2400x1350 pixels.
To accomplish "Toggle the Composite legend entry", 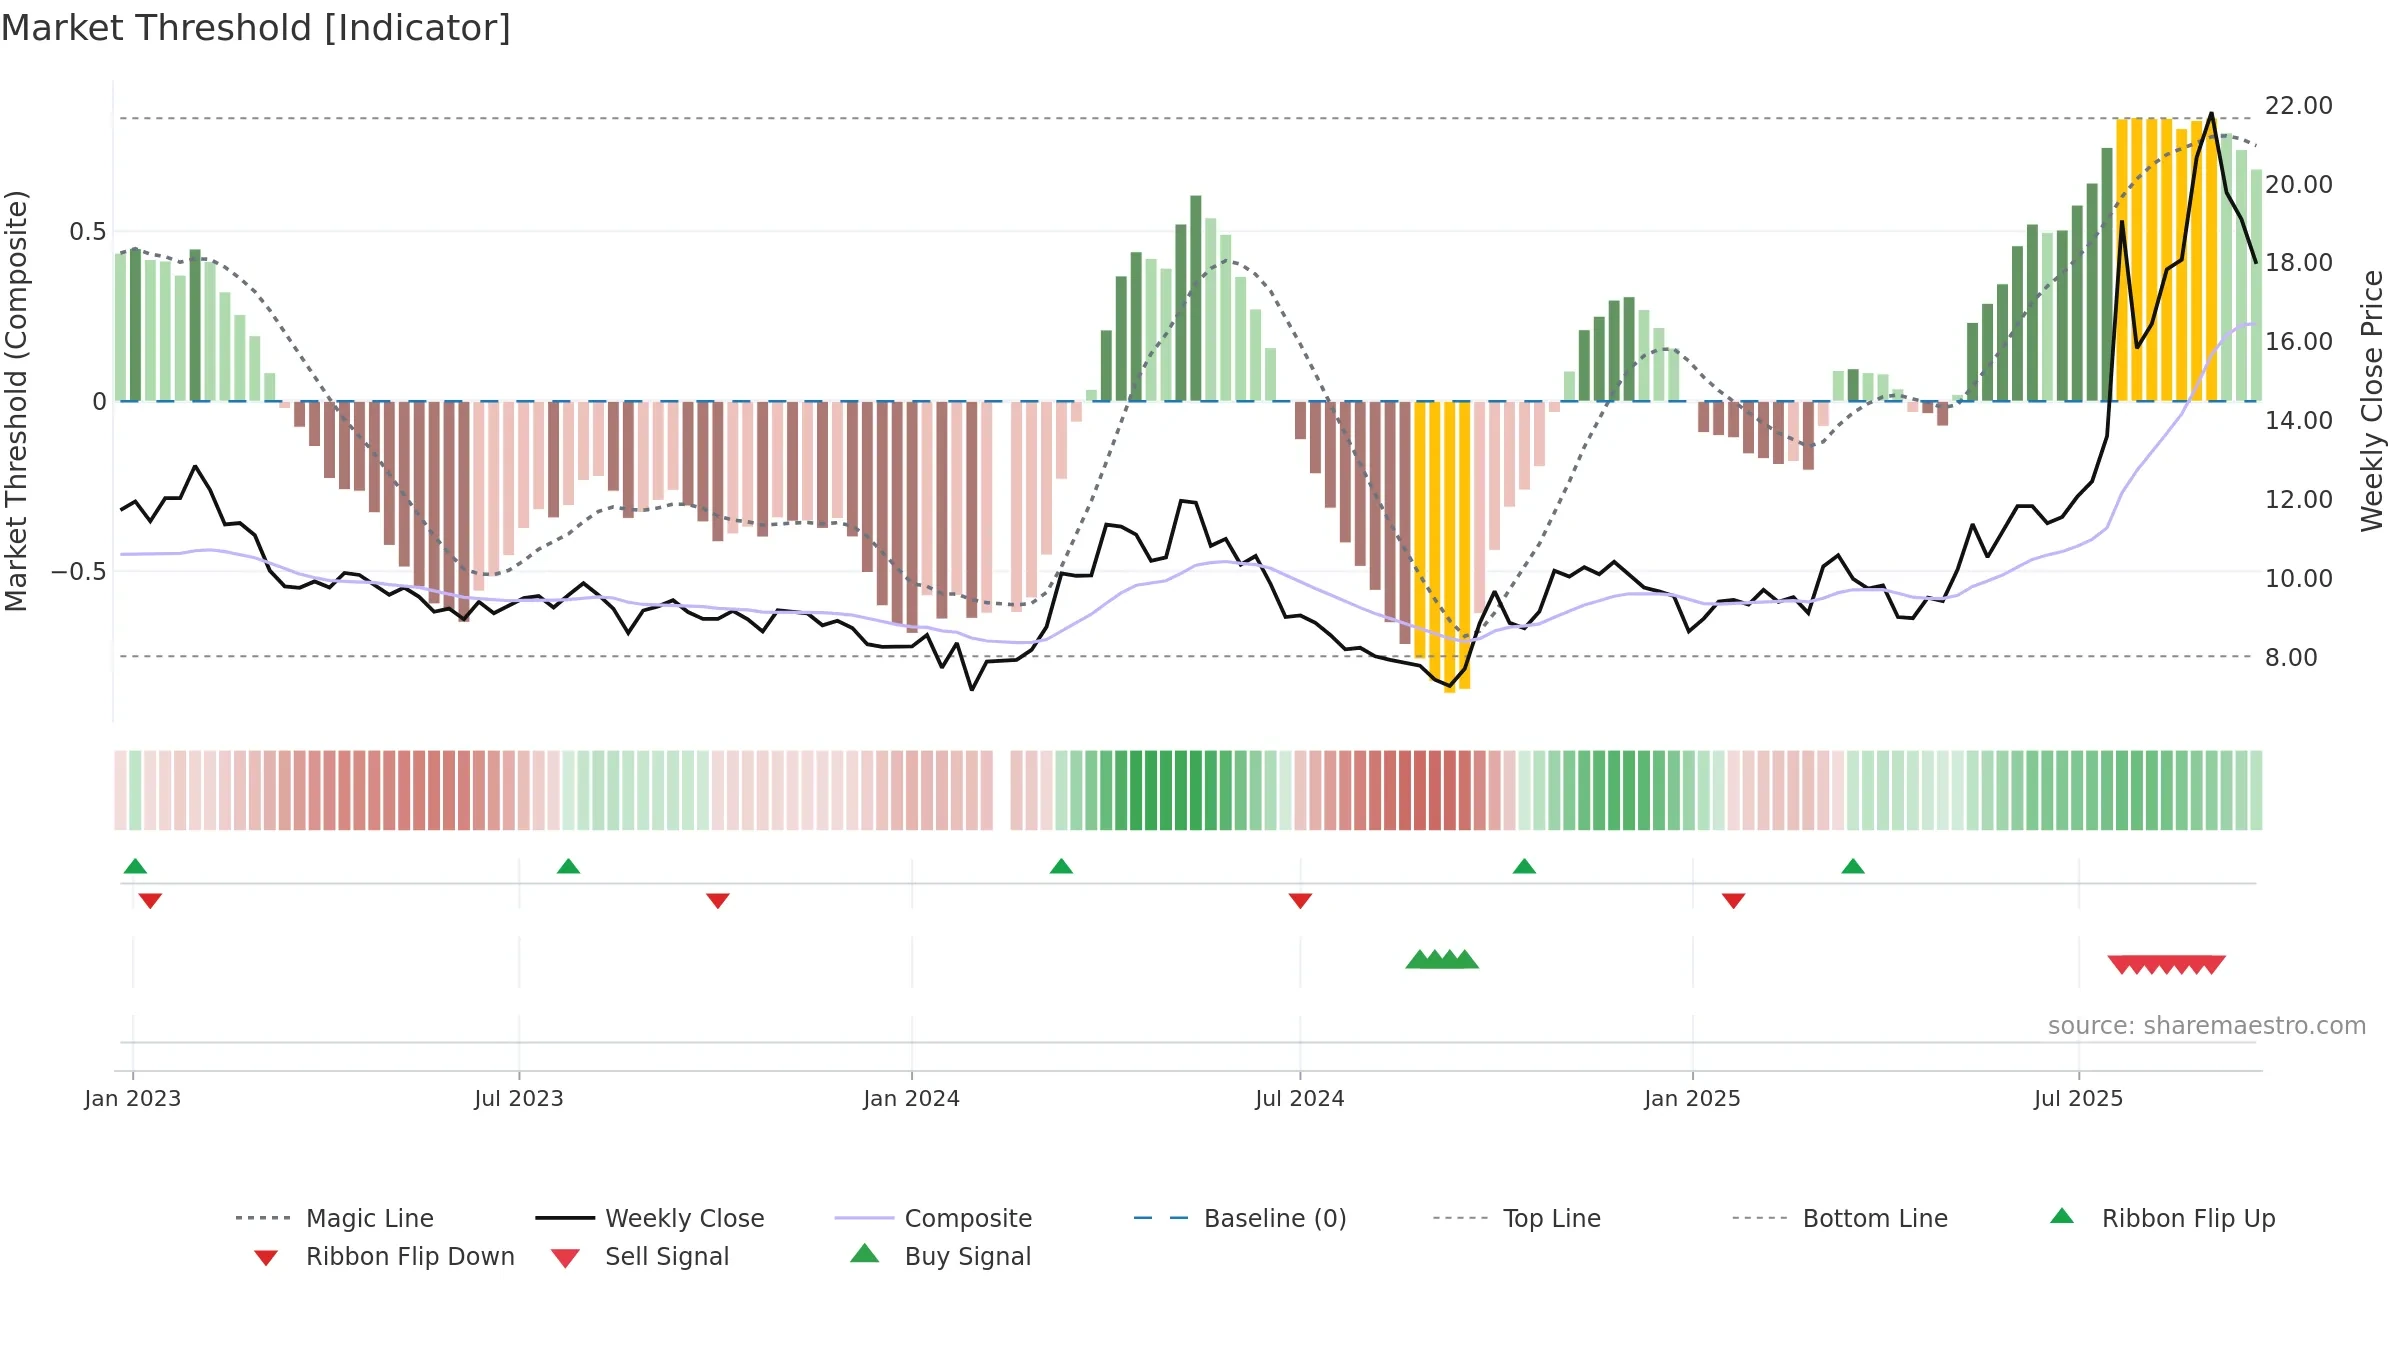I will [x=933, y=1218].
